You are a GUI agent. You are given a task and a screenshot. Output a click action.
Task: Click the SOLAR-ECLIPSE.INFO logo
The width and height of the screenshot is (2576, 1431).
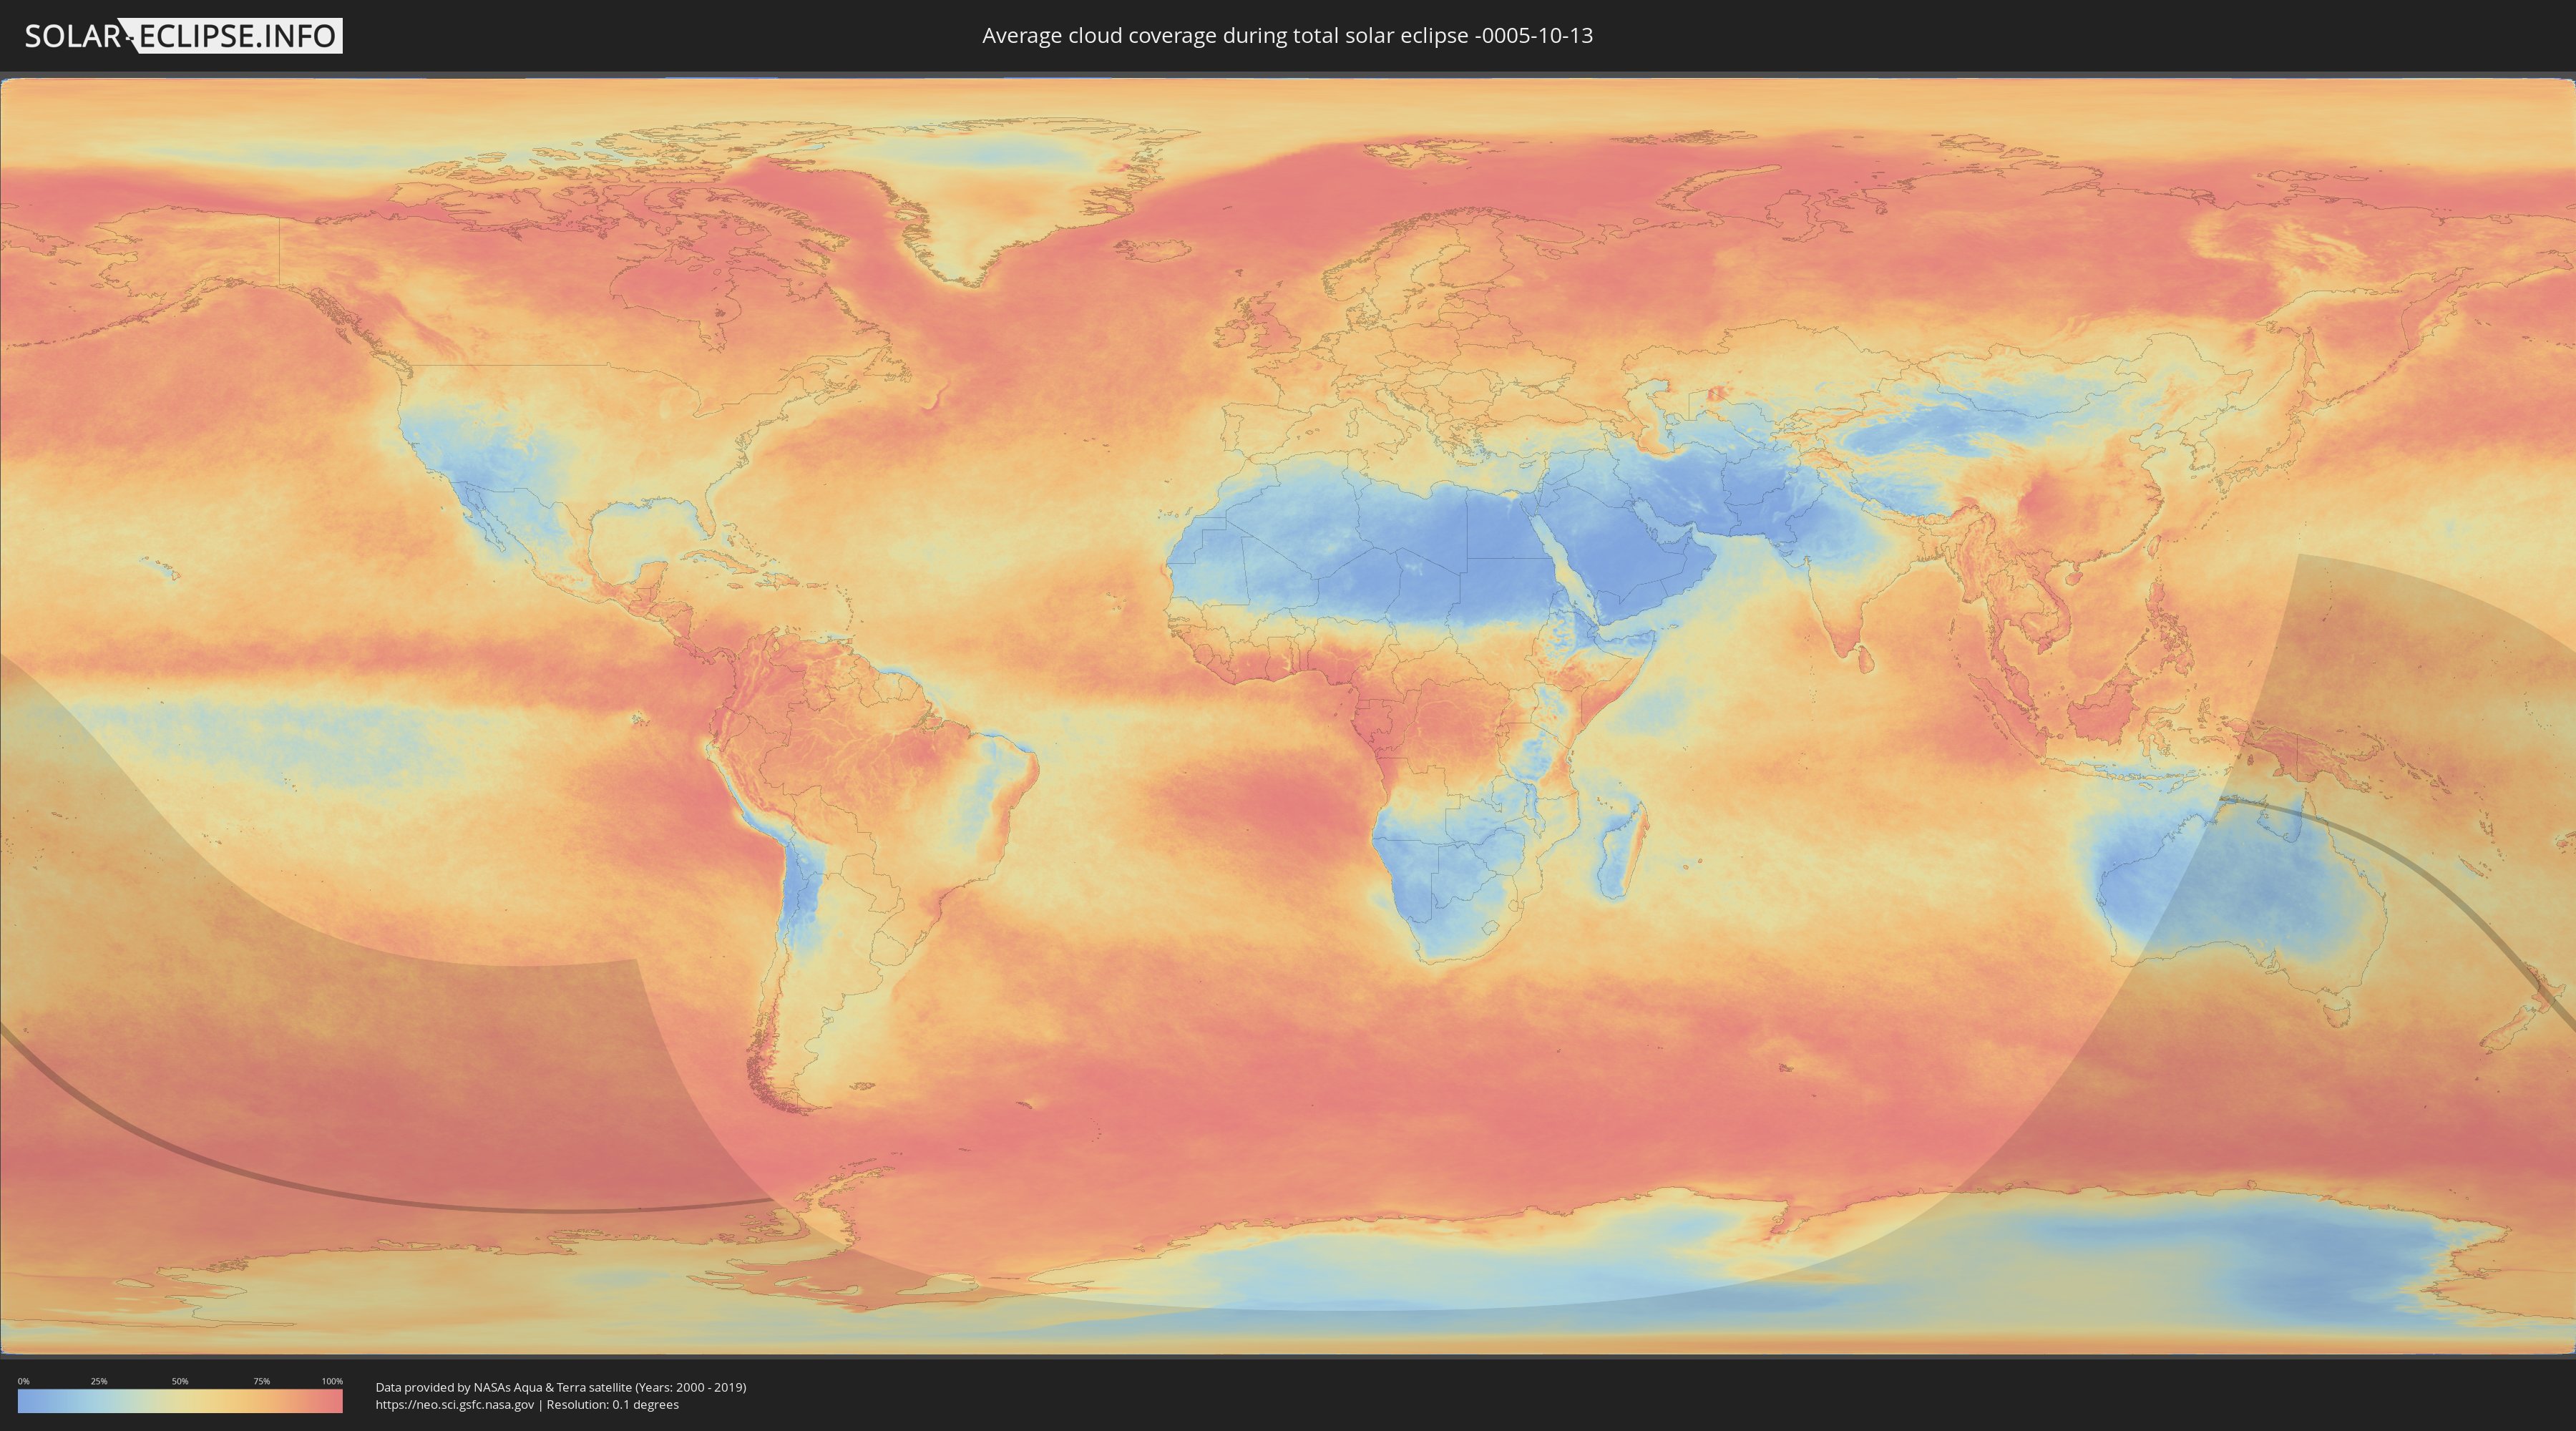(x=183, y=36)
